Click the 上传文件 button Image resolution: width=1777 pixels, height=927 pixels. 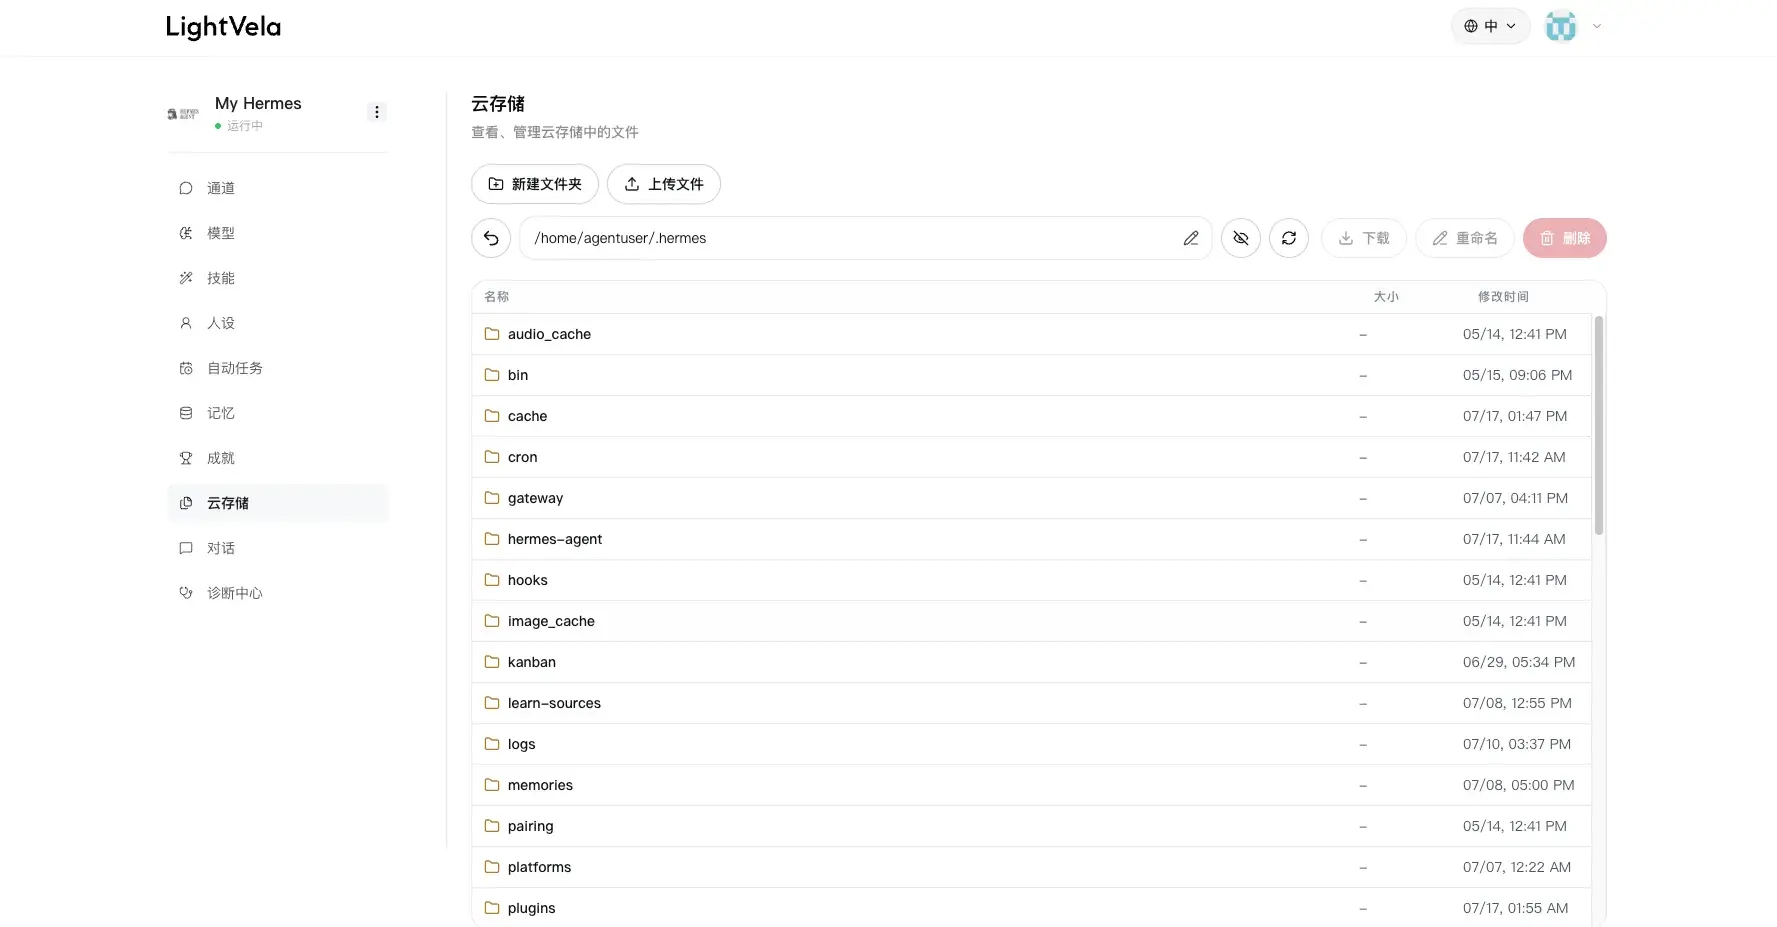coord(664,184)
